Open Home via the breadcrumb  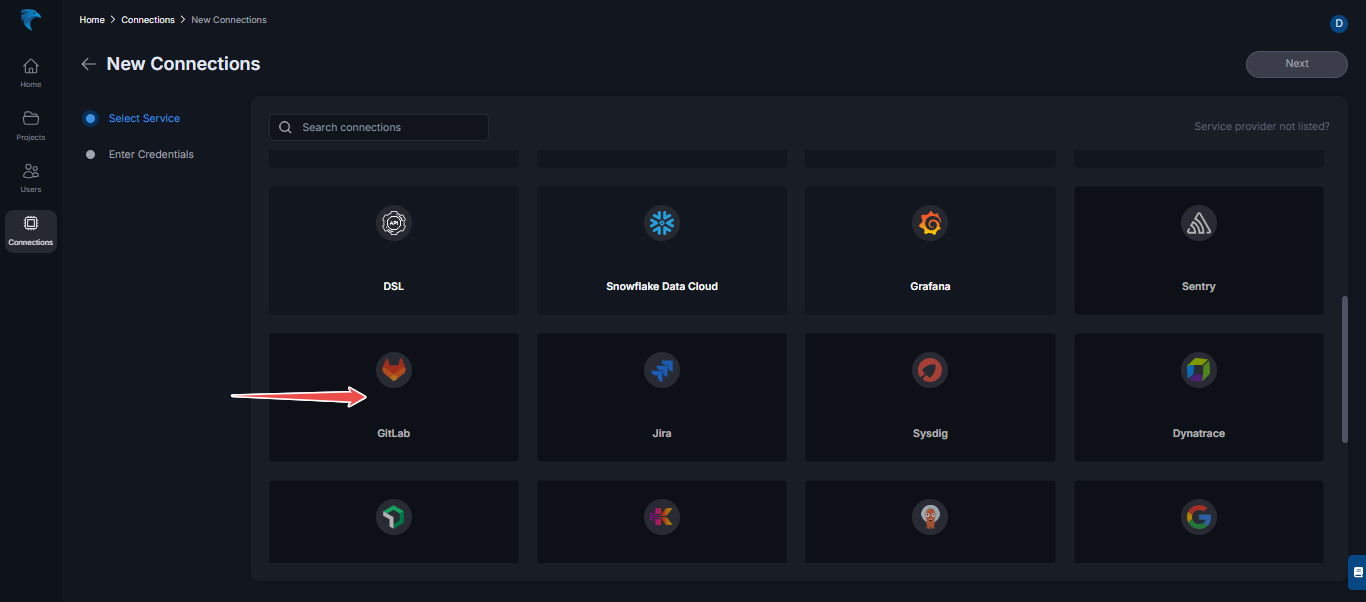pyautogui.click(x=91, y=19)
